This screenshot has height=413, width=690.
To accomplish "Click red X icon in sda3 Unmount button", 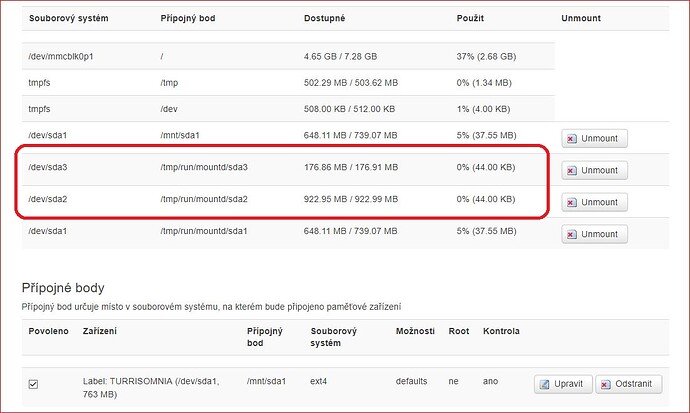I will tap(571, 171).
